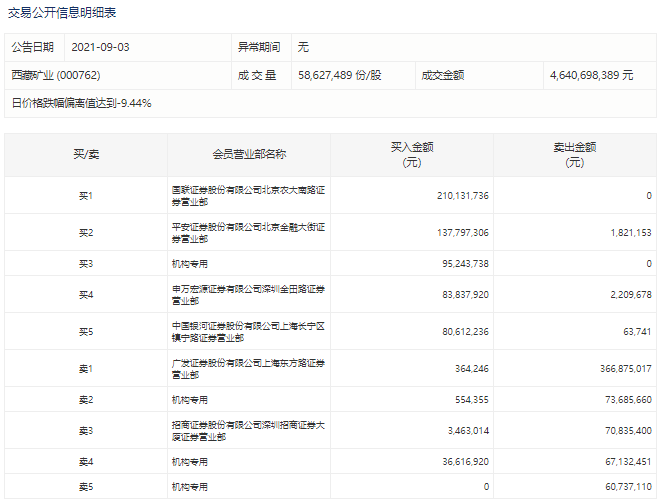Screen dimensions: 662x499
Task: Select buy amount 210,131,736
Action: (x=463, y=196)
